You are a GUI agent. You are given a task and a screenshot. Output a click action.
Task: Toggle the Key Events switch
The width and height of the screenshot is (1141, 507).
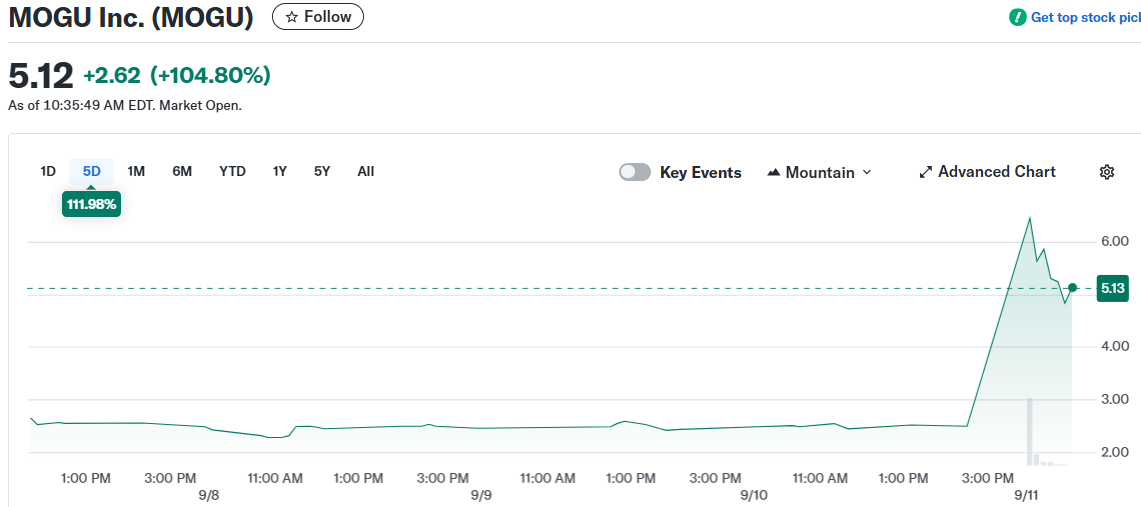coord(635,172)
